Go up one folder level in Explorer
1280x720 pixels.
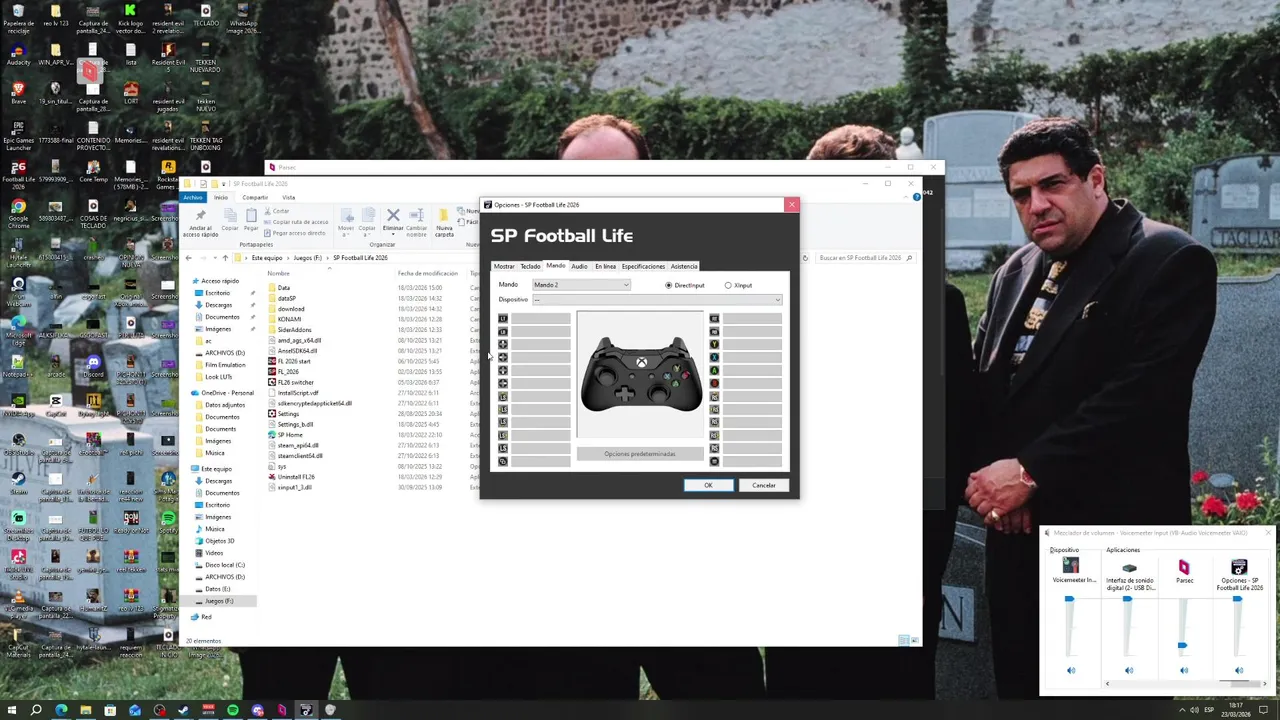point(225,258)
